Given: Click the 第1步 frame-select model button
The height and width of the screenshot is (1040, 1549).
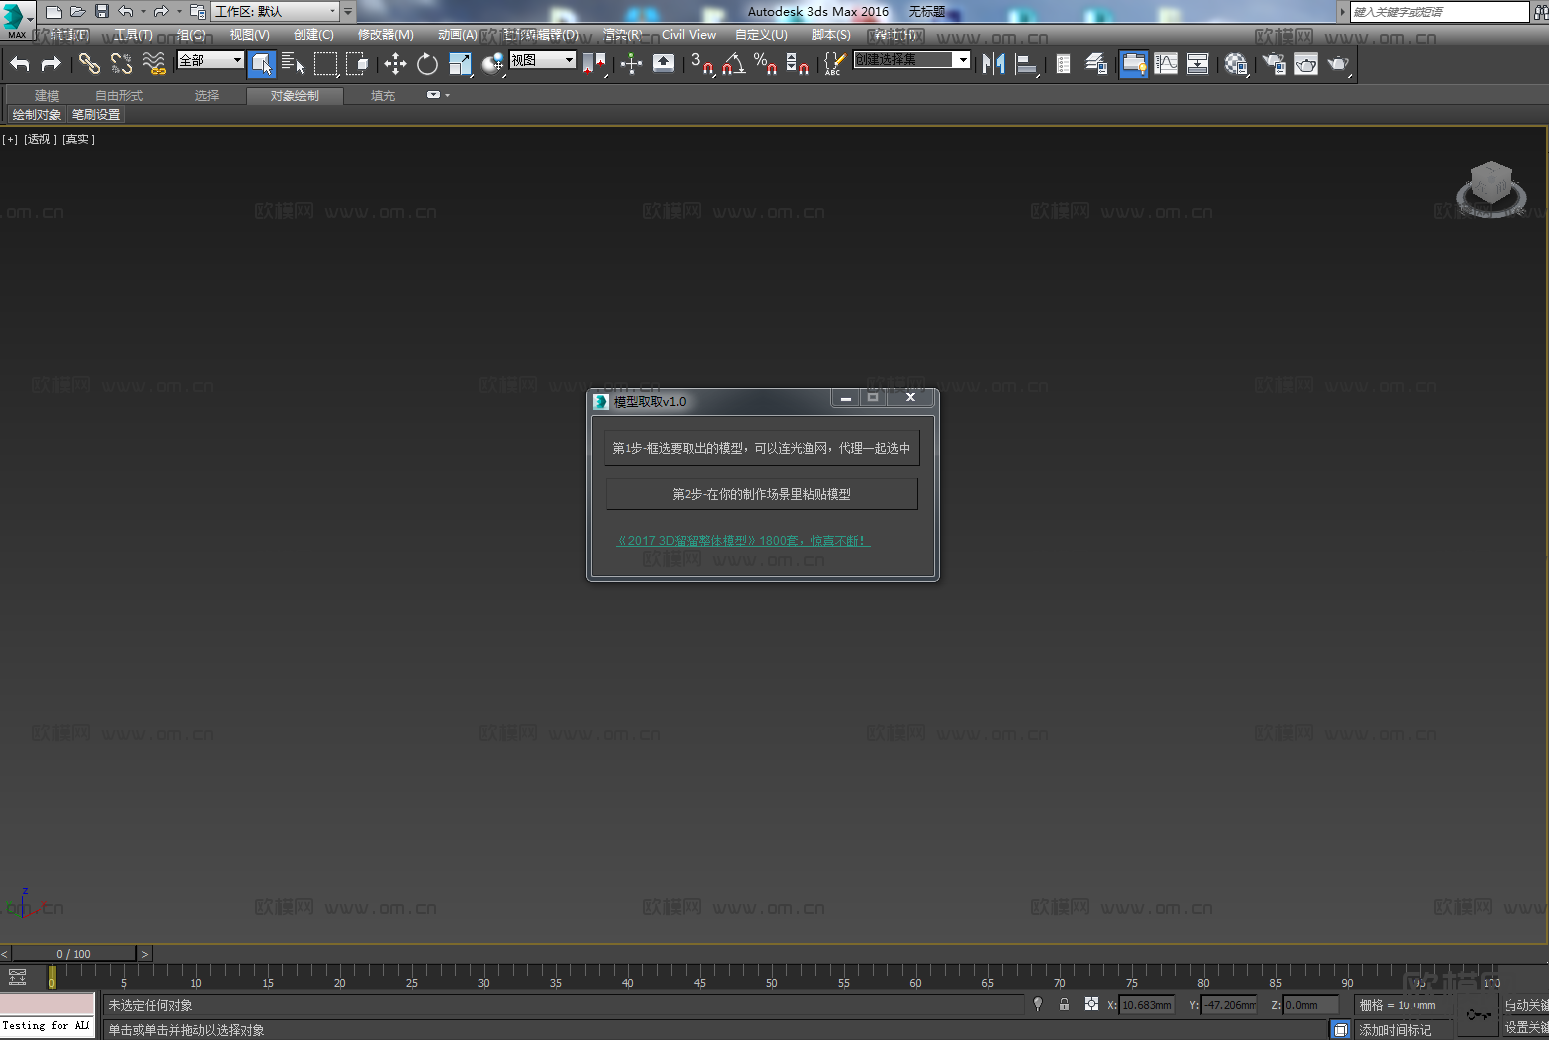Looking at the screenshot, I should pyautogui.click(x=761, y=448).
